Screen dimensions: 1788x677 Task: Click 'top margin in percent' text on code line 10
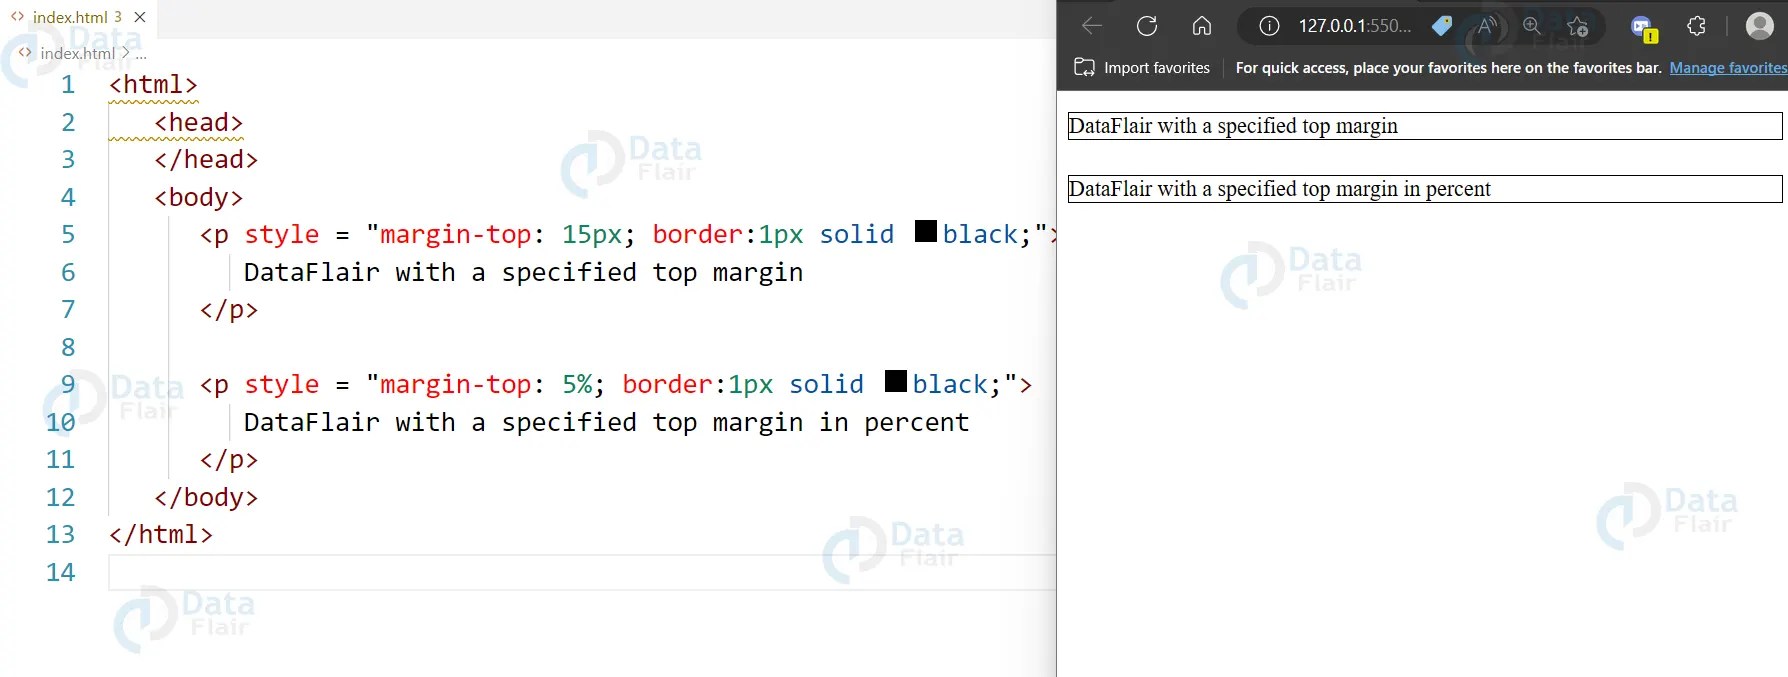point(810,422)
